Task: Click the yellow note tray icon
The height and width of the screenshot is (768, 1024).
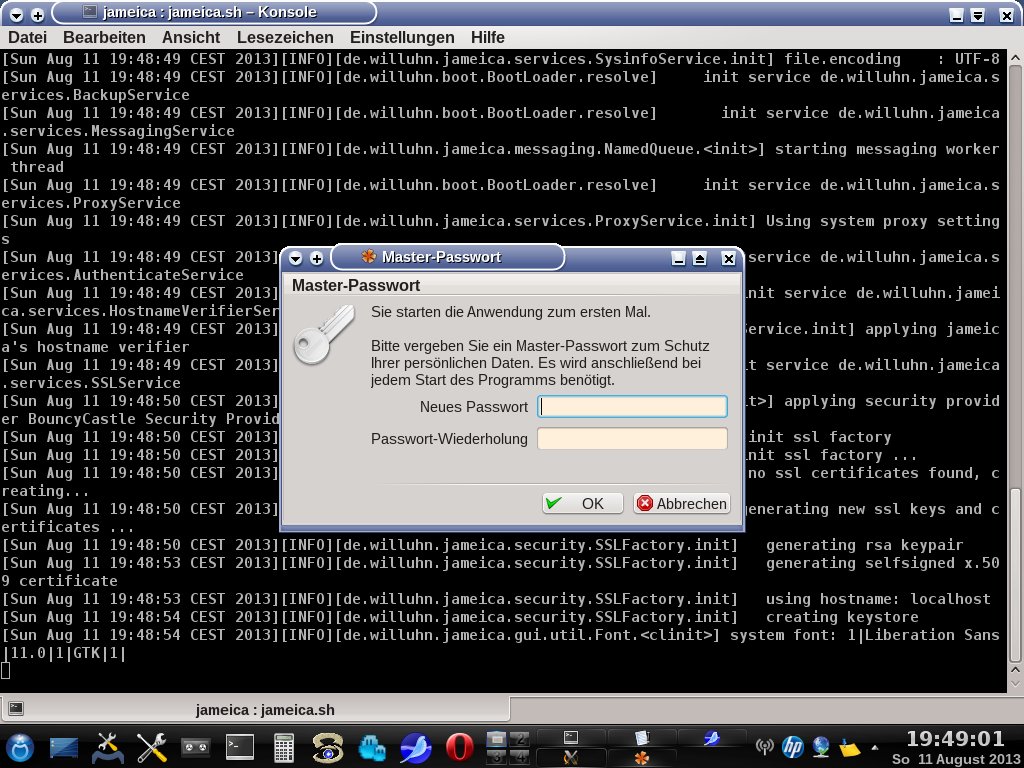Action: pos(849,746)
